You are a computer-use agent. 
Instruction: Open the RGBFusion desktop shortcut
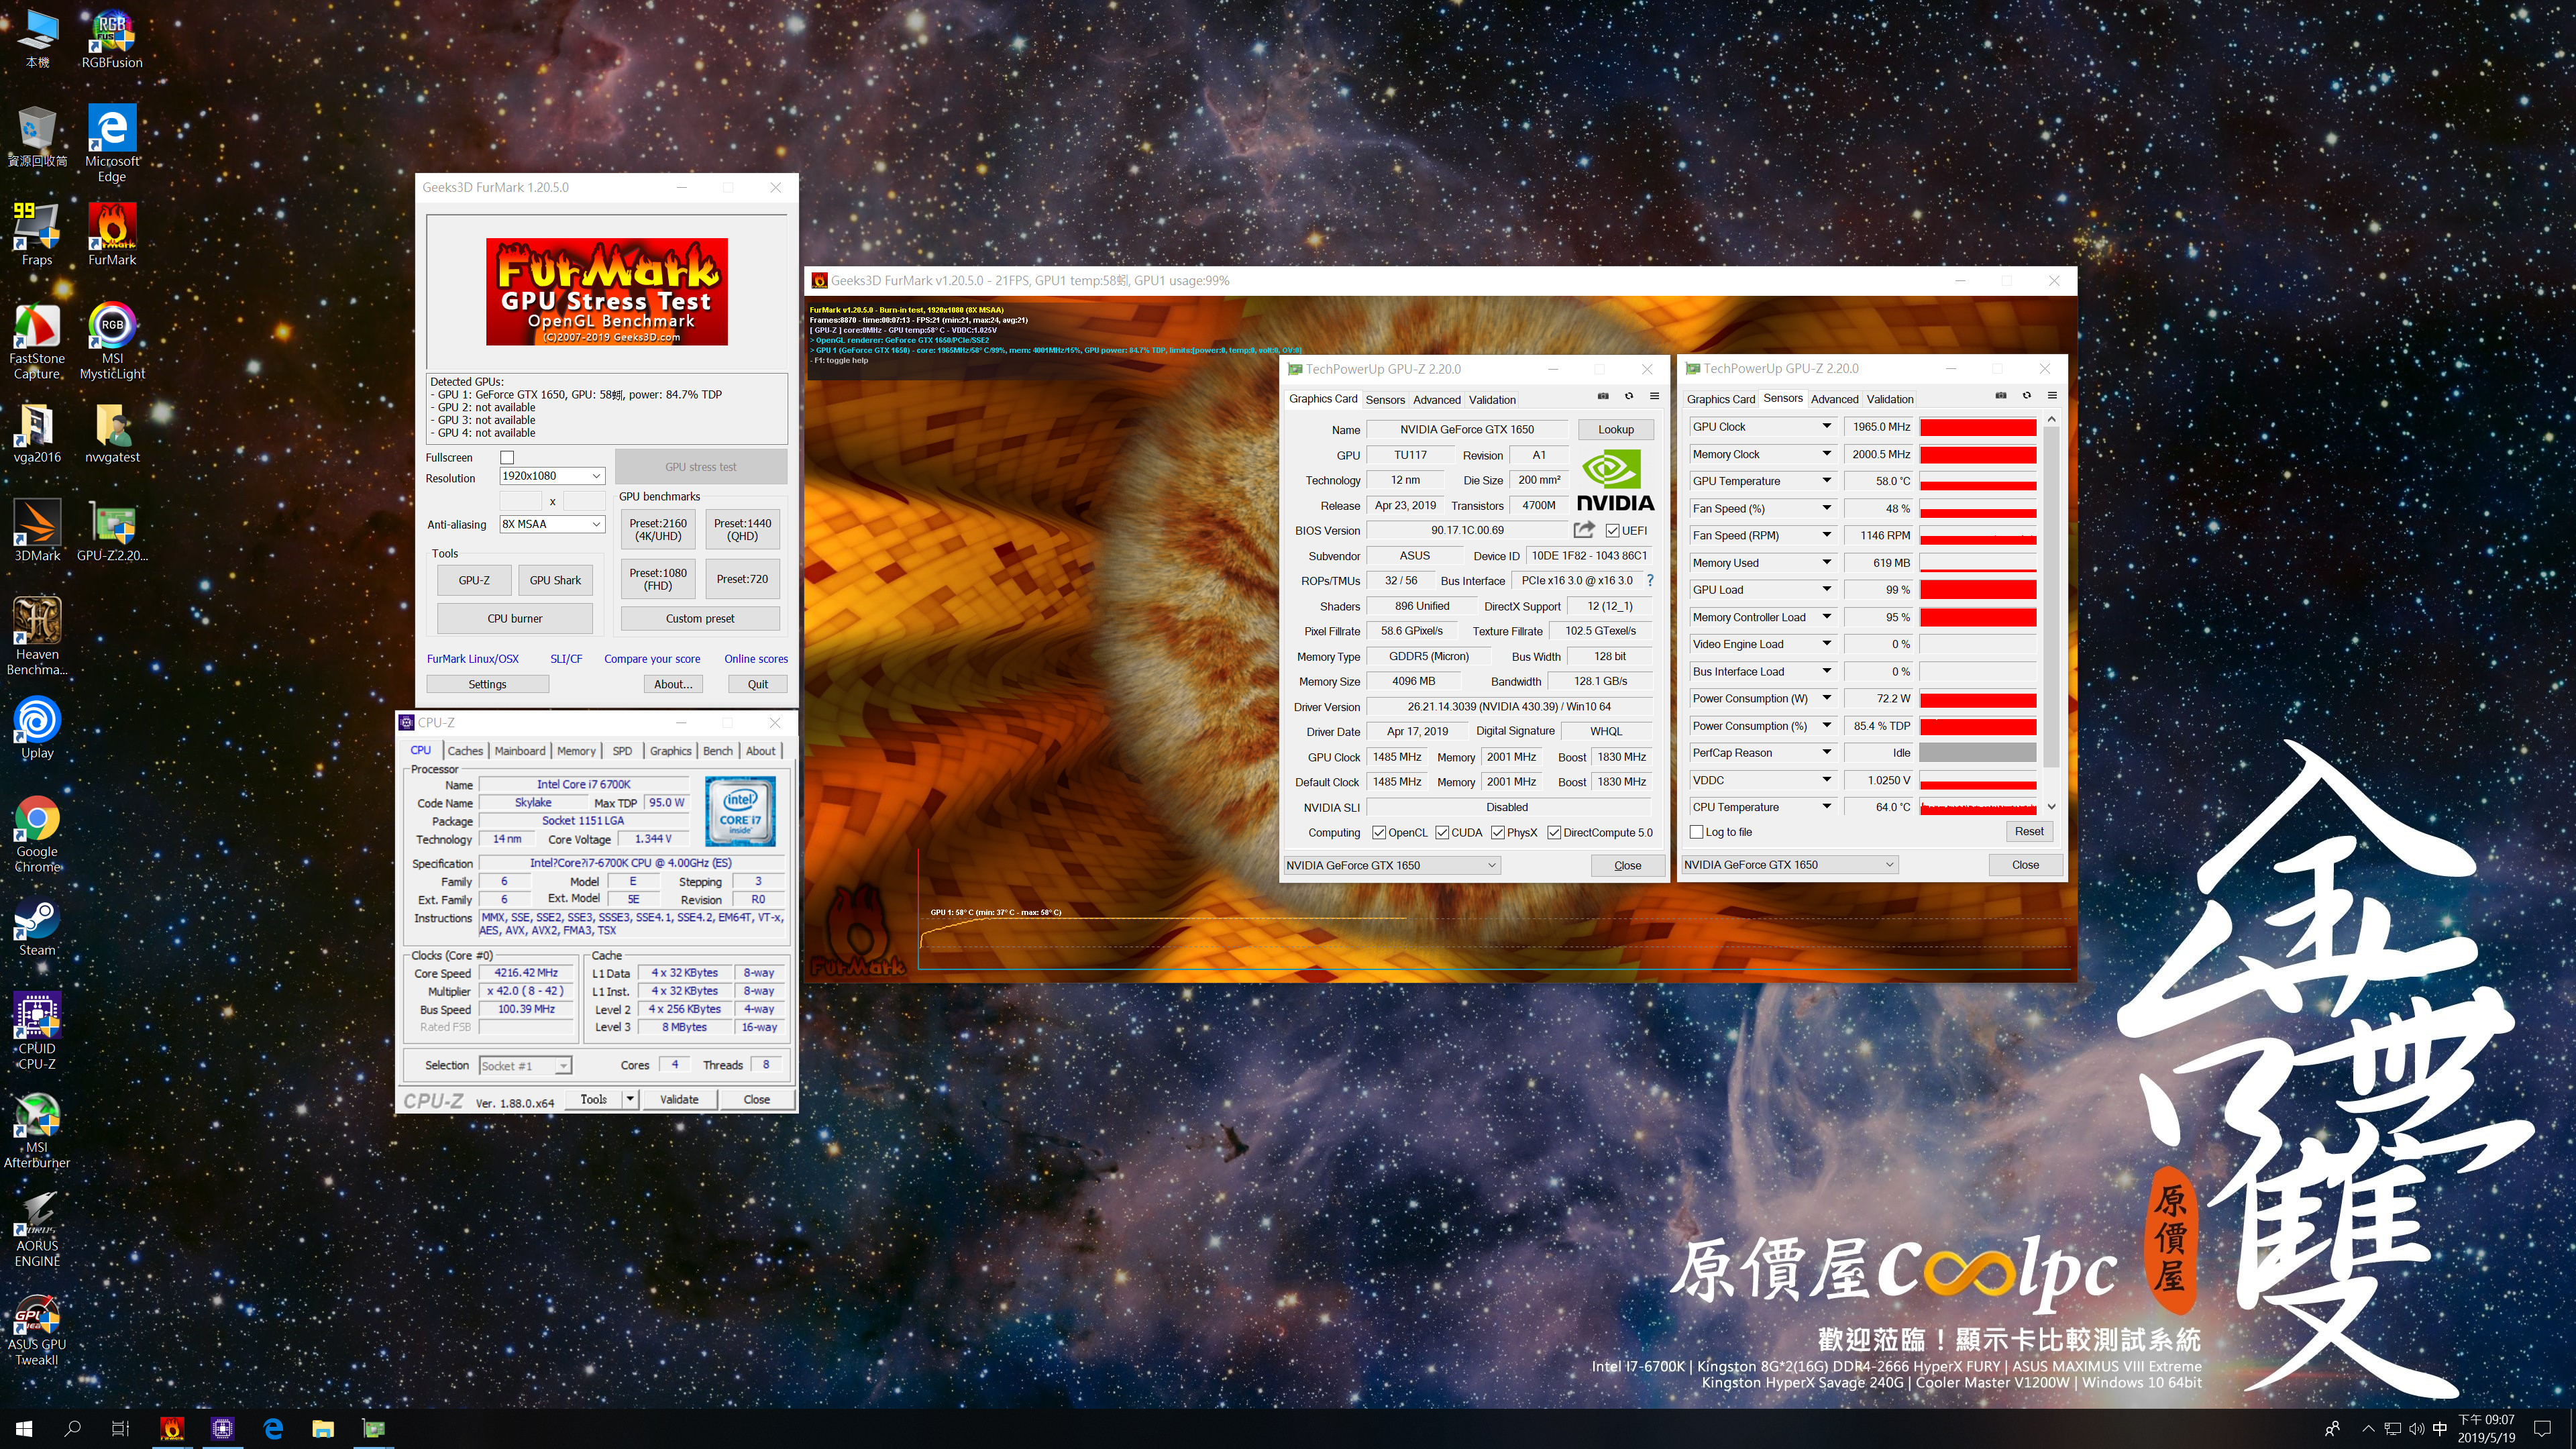112,40
